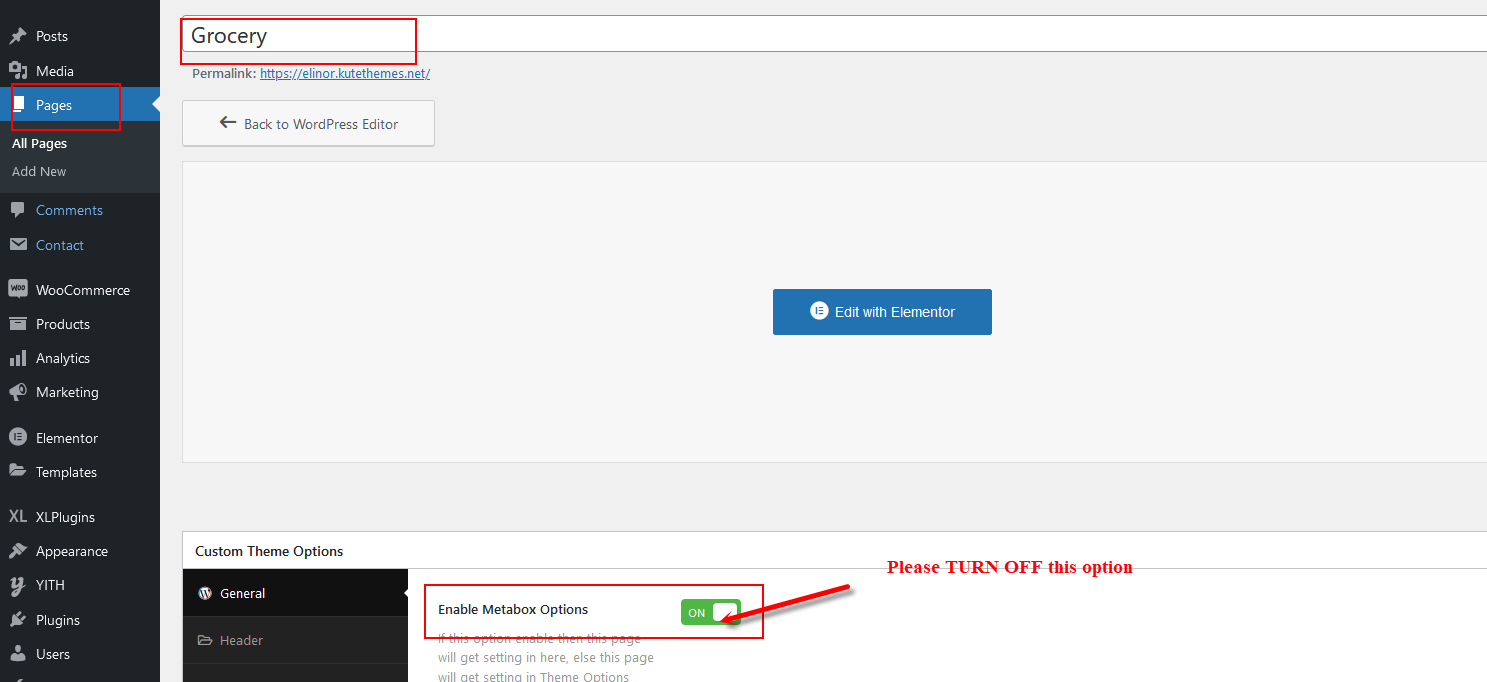
Task: Click the Elementor sidebar icon
Action: (18, 438)
